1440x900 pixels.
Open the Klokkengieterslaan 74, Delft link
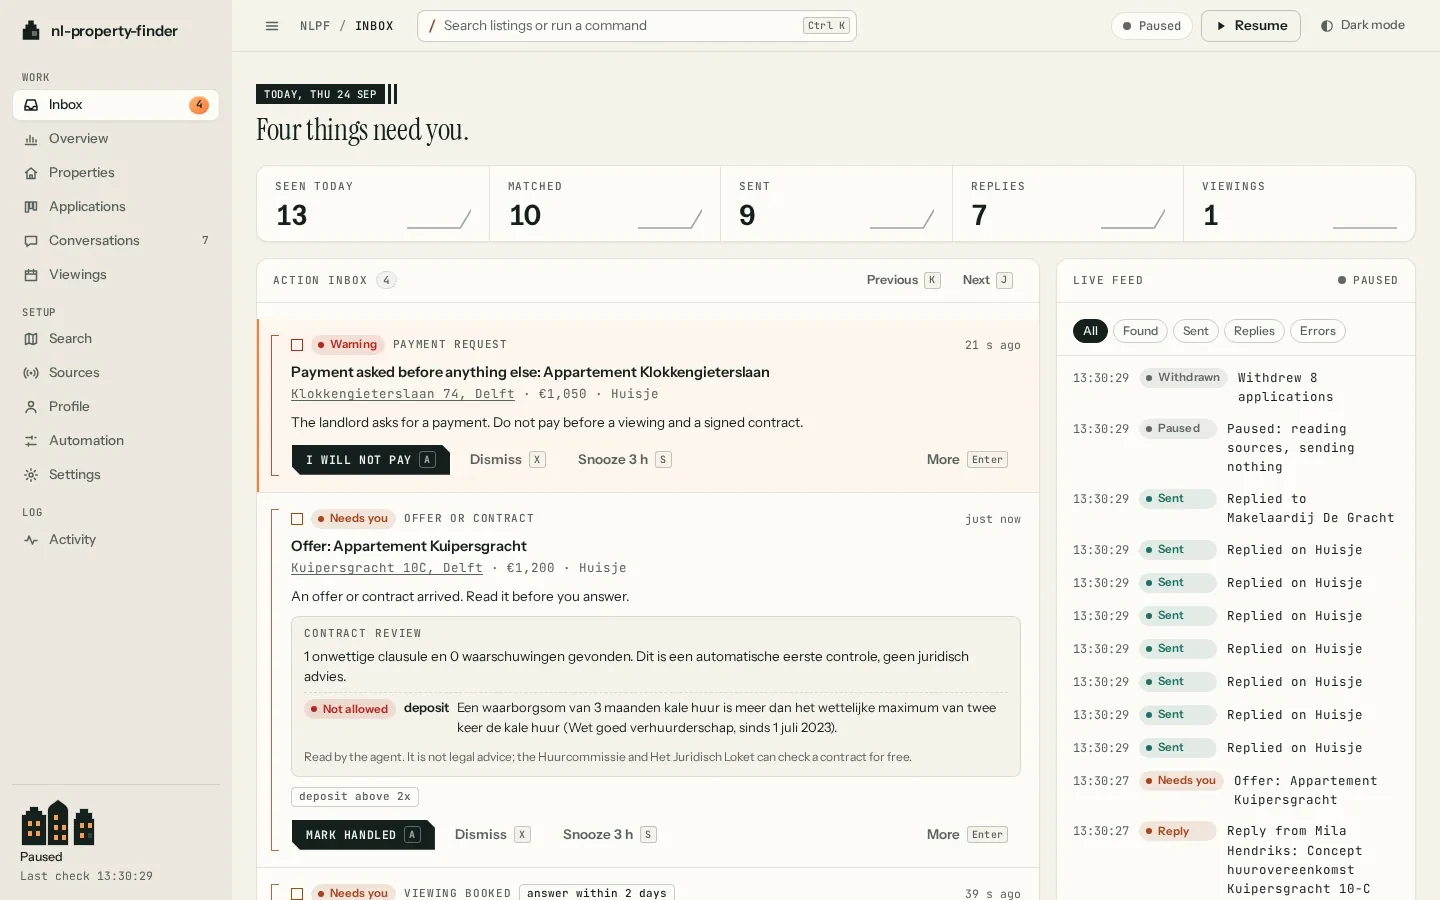402,394
